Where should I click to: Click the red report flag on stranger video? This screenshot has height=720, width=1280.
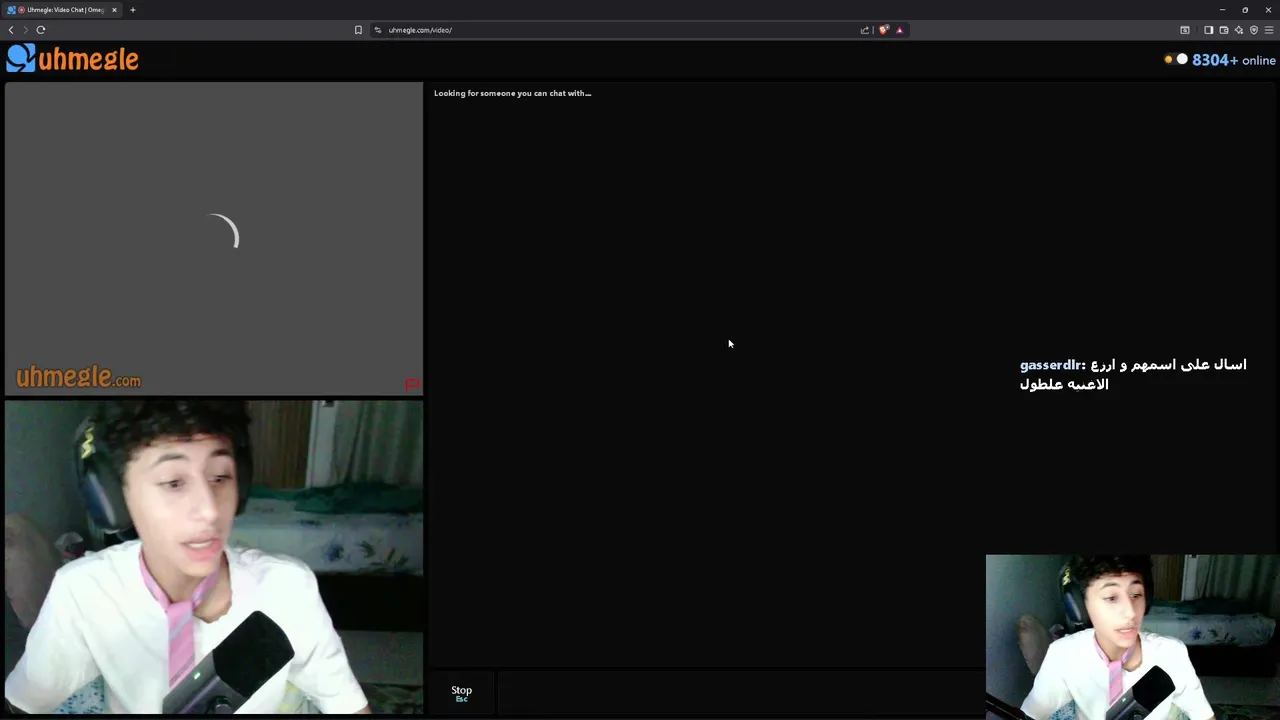point(411,384)
